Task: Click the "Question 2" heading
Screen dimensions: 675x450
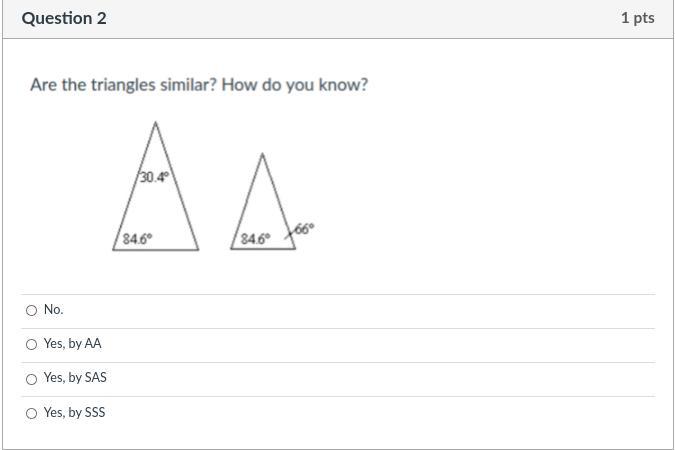Action: (x=64, y=18)
